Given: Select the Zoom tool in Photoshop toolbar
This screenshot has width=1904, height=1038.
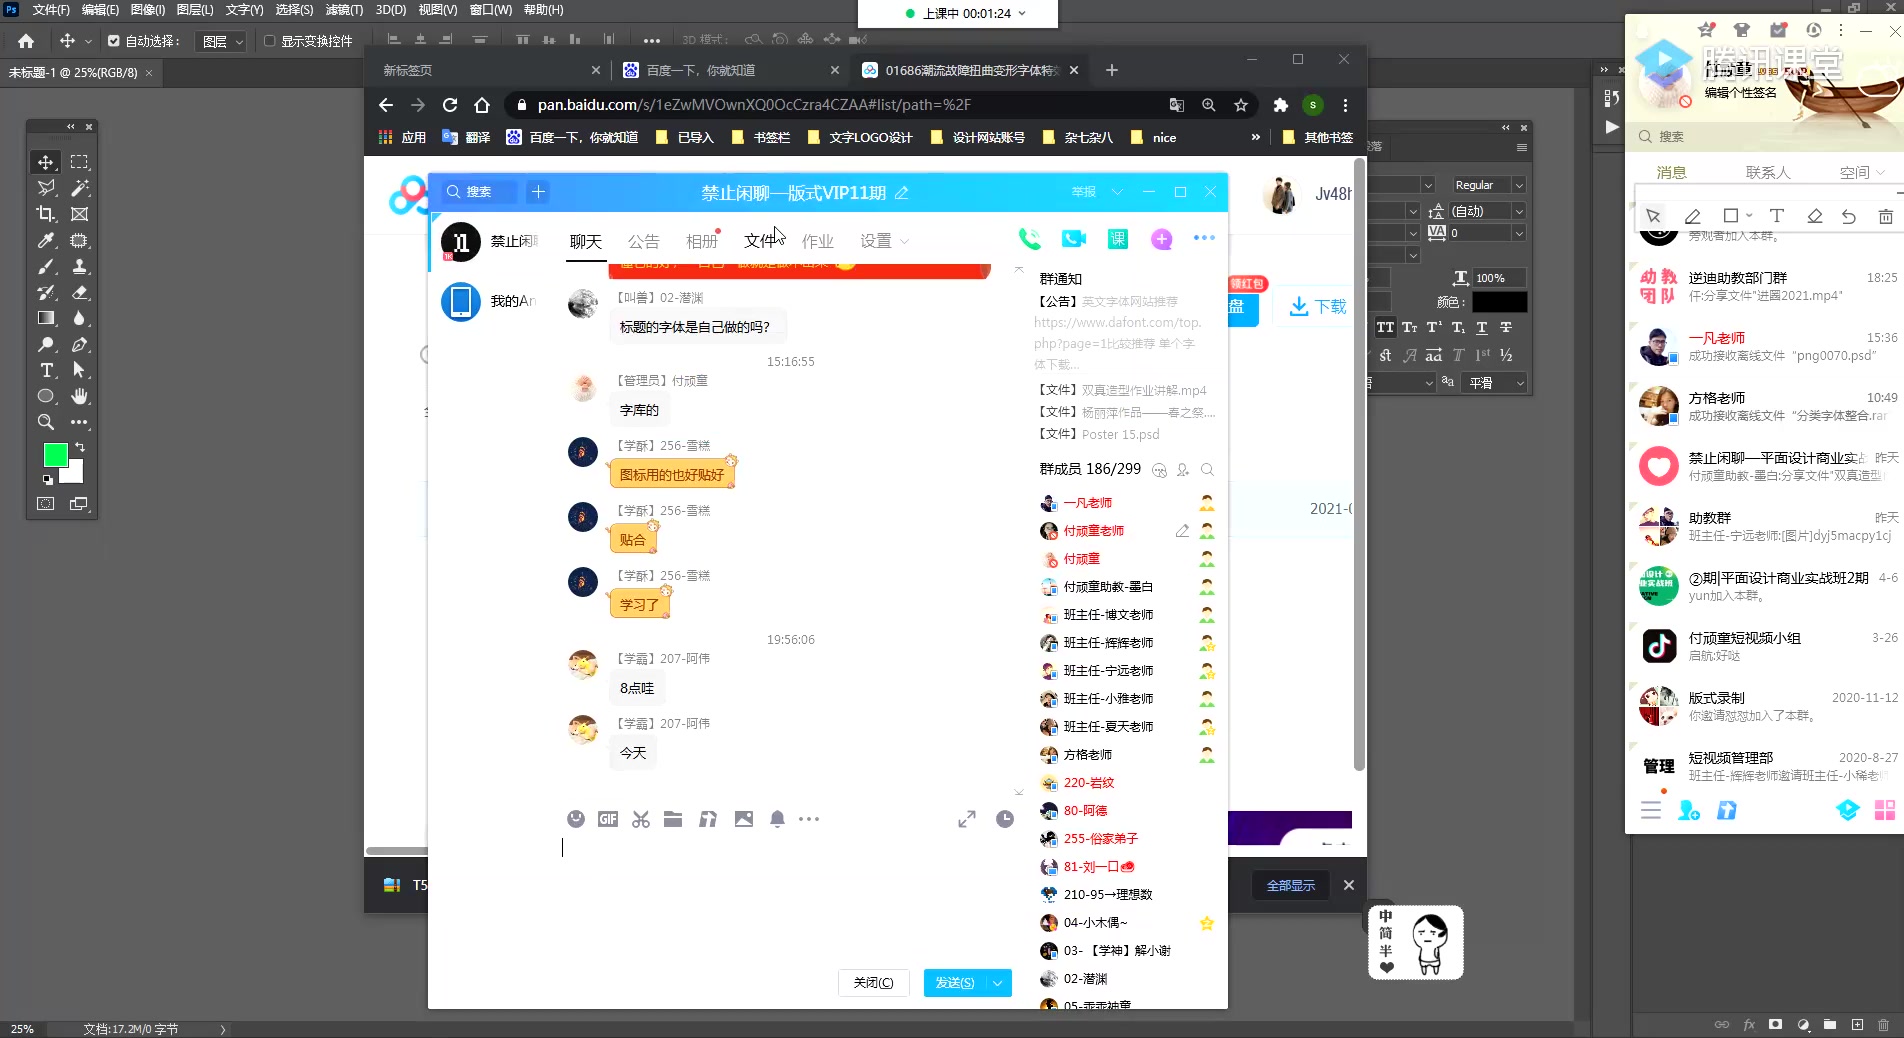Looking at the screenshot, I should click(x=46, y=422).
